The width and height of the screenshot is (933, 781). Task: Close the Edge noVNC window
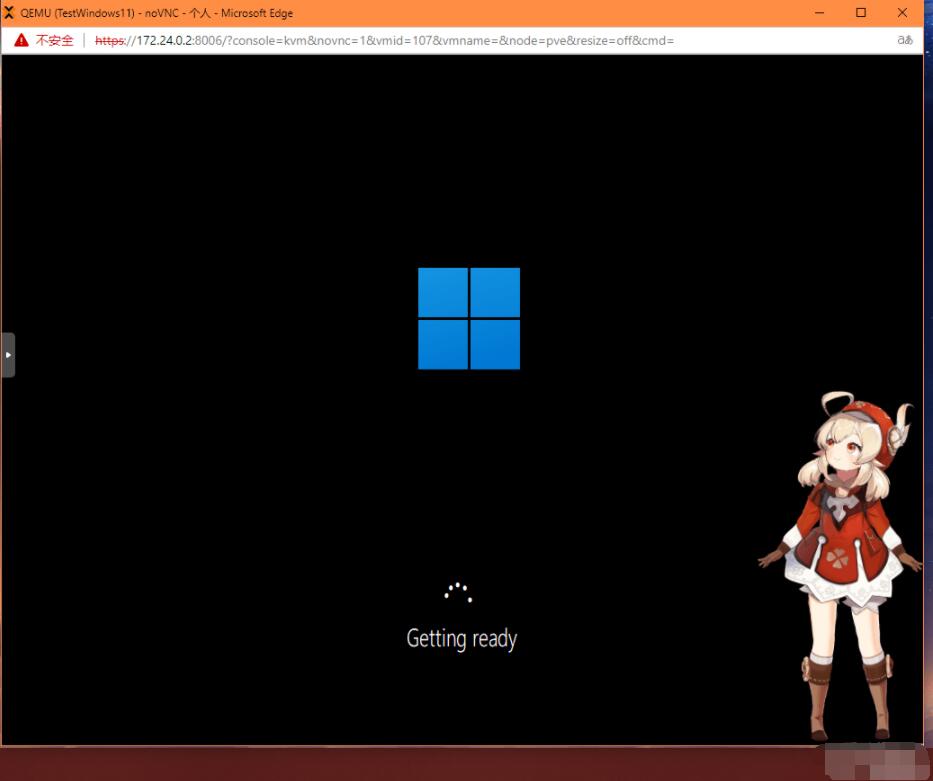click(x=902, y=12)
